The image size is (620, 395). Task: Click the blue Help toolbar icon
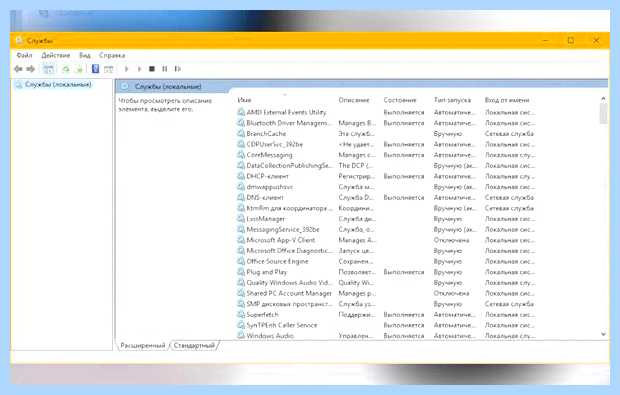[x=95, y=69]
